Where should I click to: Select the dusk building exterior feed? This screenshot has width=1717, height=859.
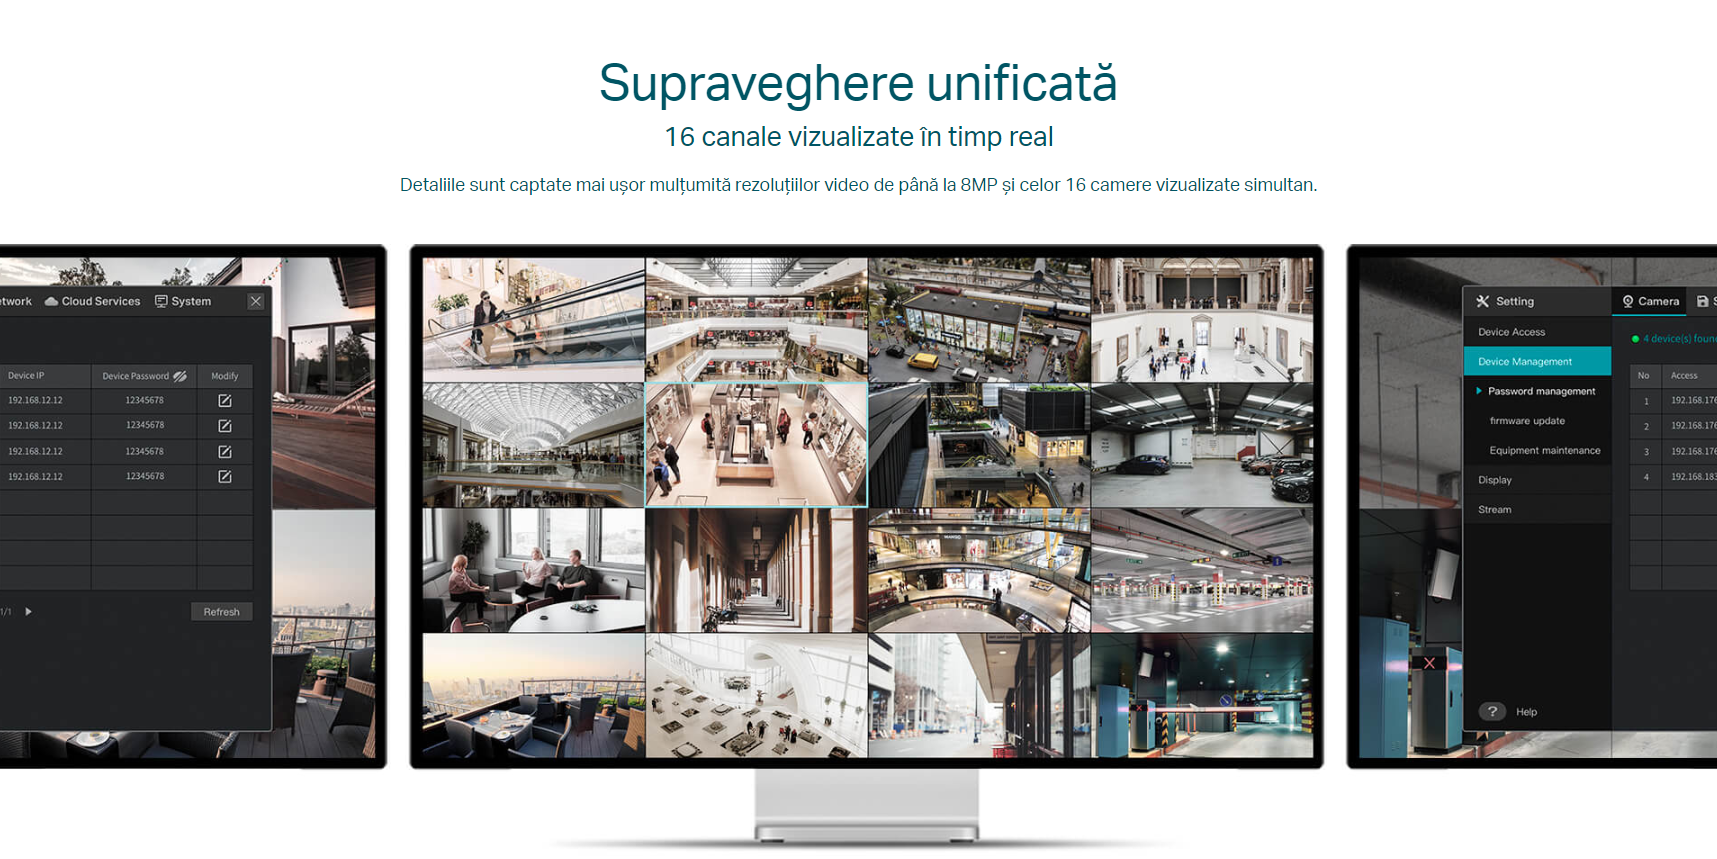(x=979, y=445)
